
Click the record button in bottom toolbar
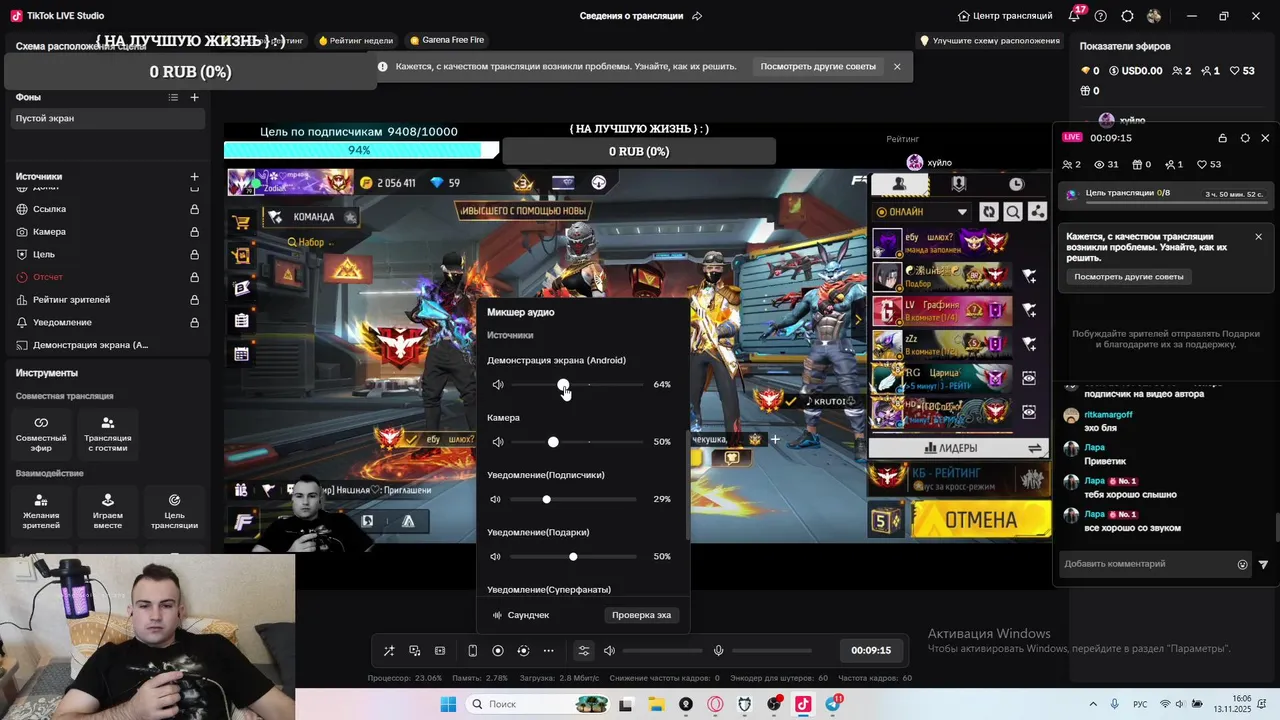point(498,651)
